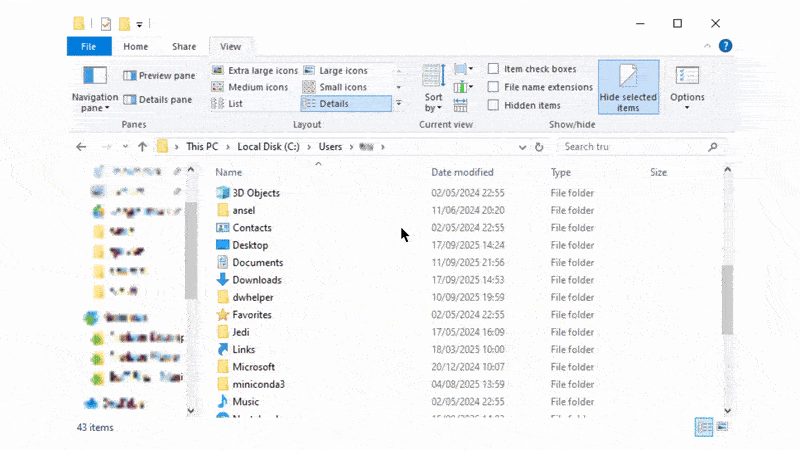The image size is (800, 450).
Task: Open the Sort by dropdown
Action: (x=433, y=88)
